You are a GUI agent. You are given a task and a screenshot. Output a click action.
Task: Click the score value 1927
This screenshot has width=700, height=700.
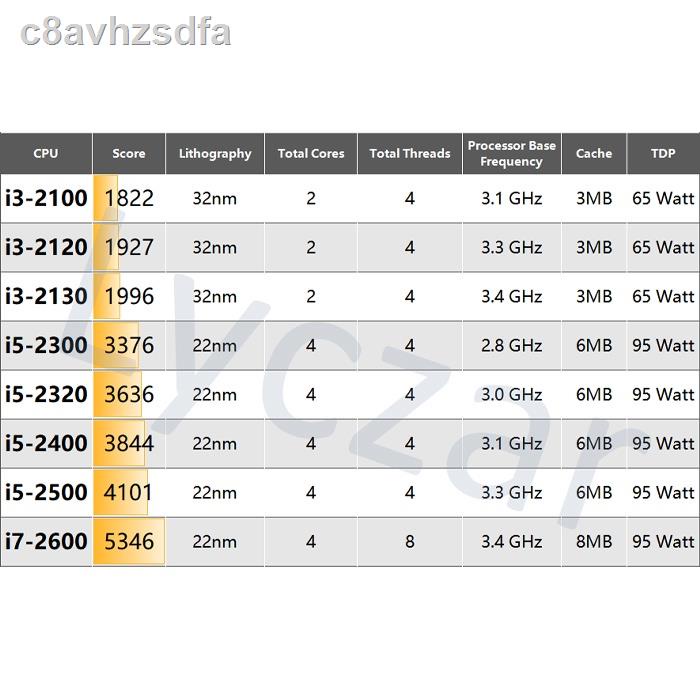[x=129, y=247]
